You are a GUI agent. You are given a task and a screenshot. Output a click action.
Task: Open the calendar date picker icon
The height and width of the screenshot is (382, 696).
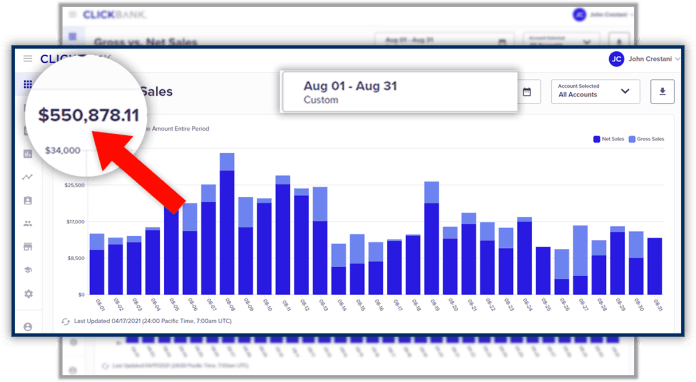(x=527, y=92)
